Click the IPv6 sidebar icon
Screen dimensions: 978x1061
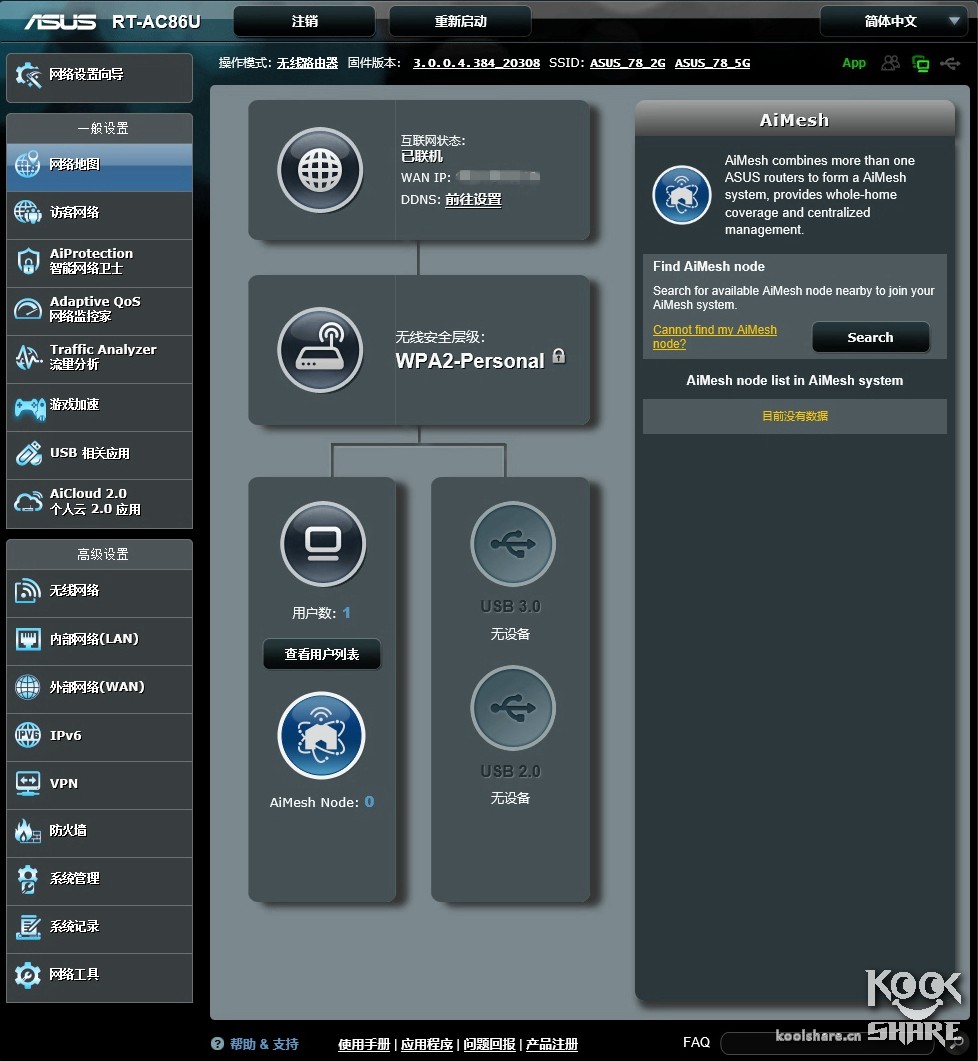click(x=28, y=735)
